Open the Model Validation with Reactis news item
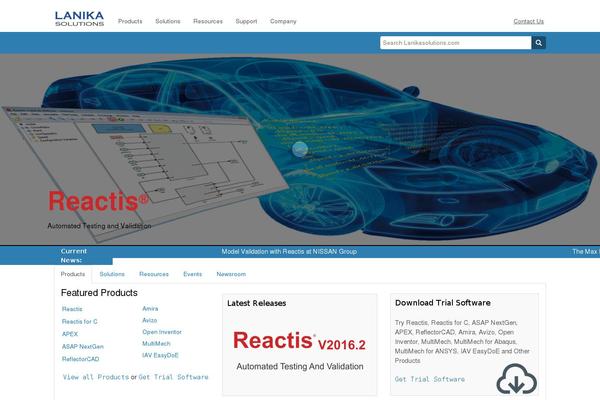The height and width of the screenshot is (400, 600). pos(289,251)
